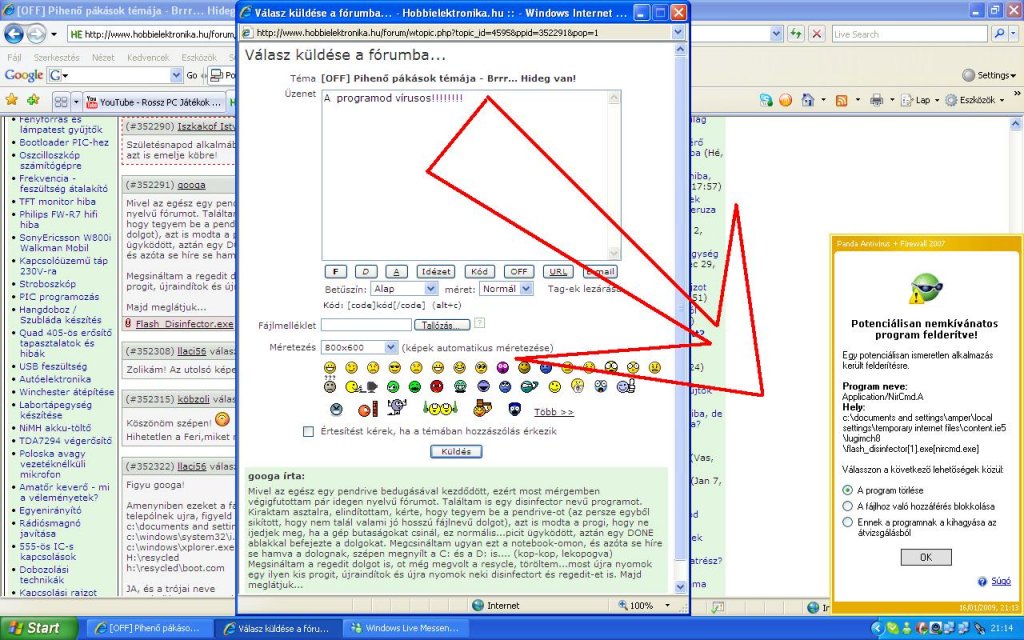Click Panda Súgó help icon
Screen dimensions: 1024x640
click(982, 581)
